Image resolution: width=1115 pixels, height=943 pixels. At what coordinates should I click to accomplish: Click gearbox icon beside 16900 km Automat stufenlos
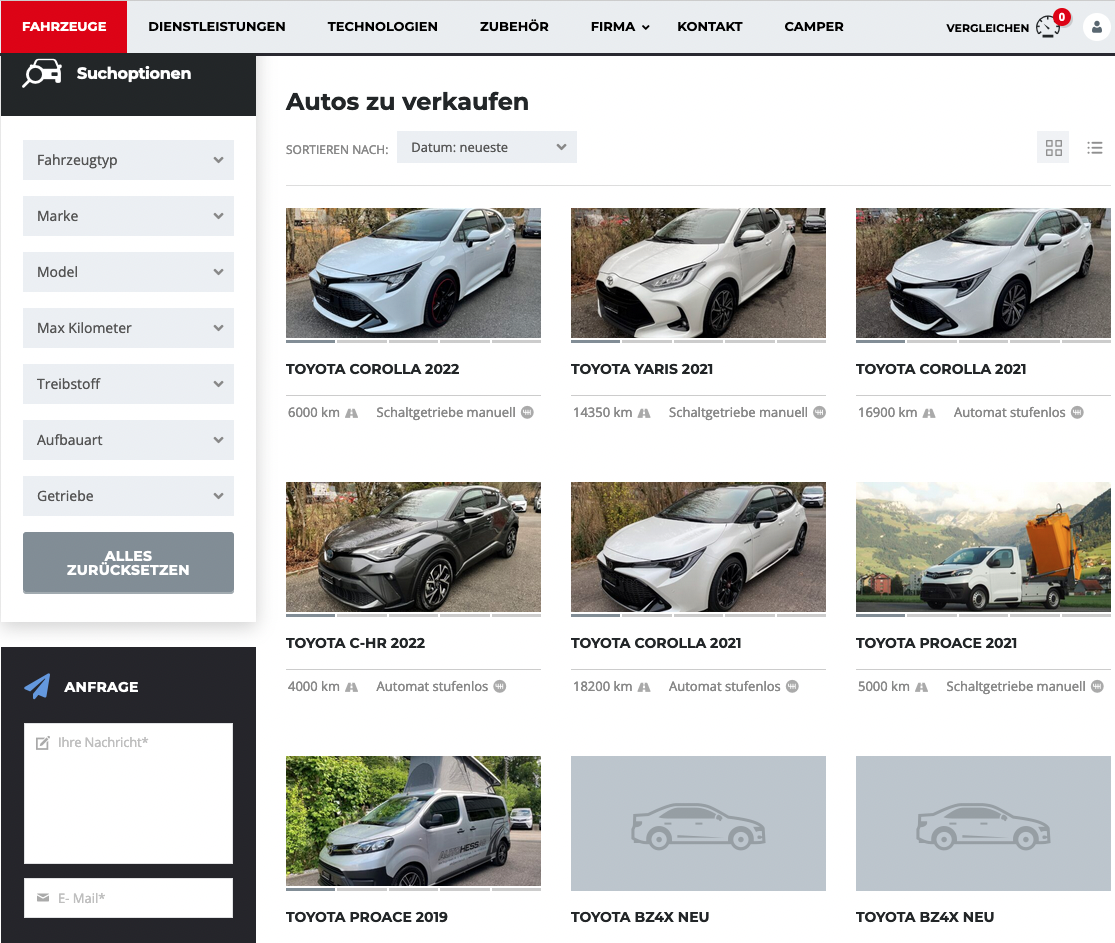click(1077, 412)
